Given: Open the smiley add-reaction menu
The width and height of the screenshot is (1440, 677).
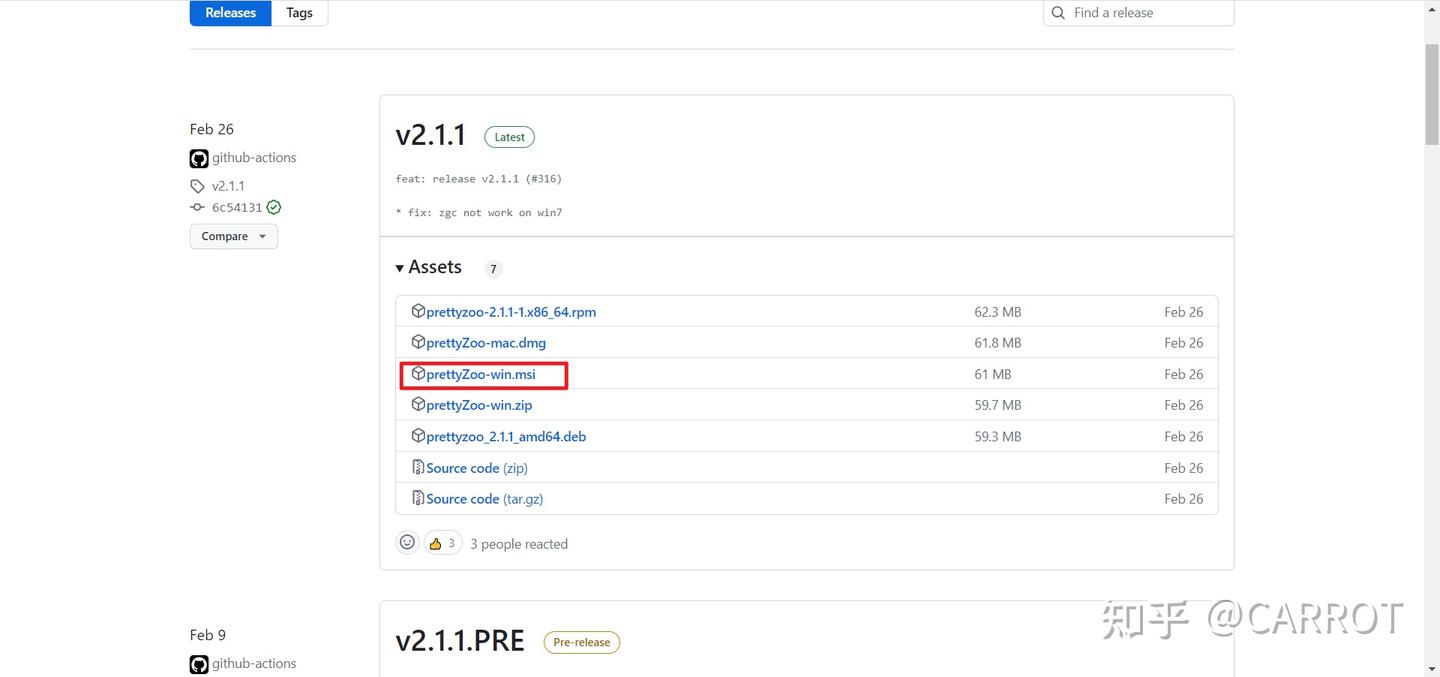Looking at the screenshot, I should click(407, 542).
